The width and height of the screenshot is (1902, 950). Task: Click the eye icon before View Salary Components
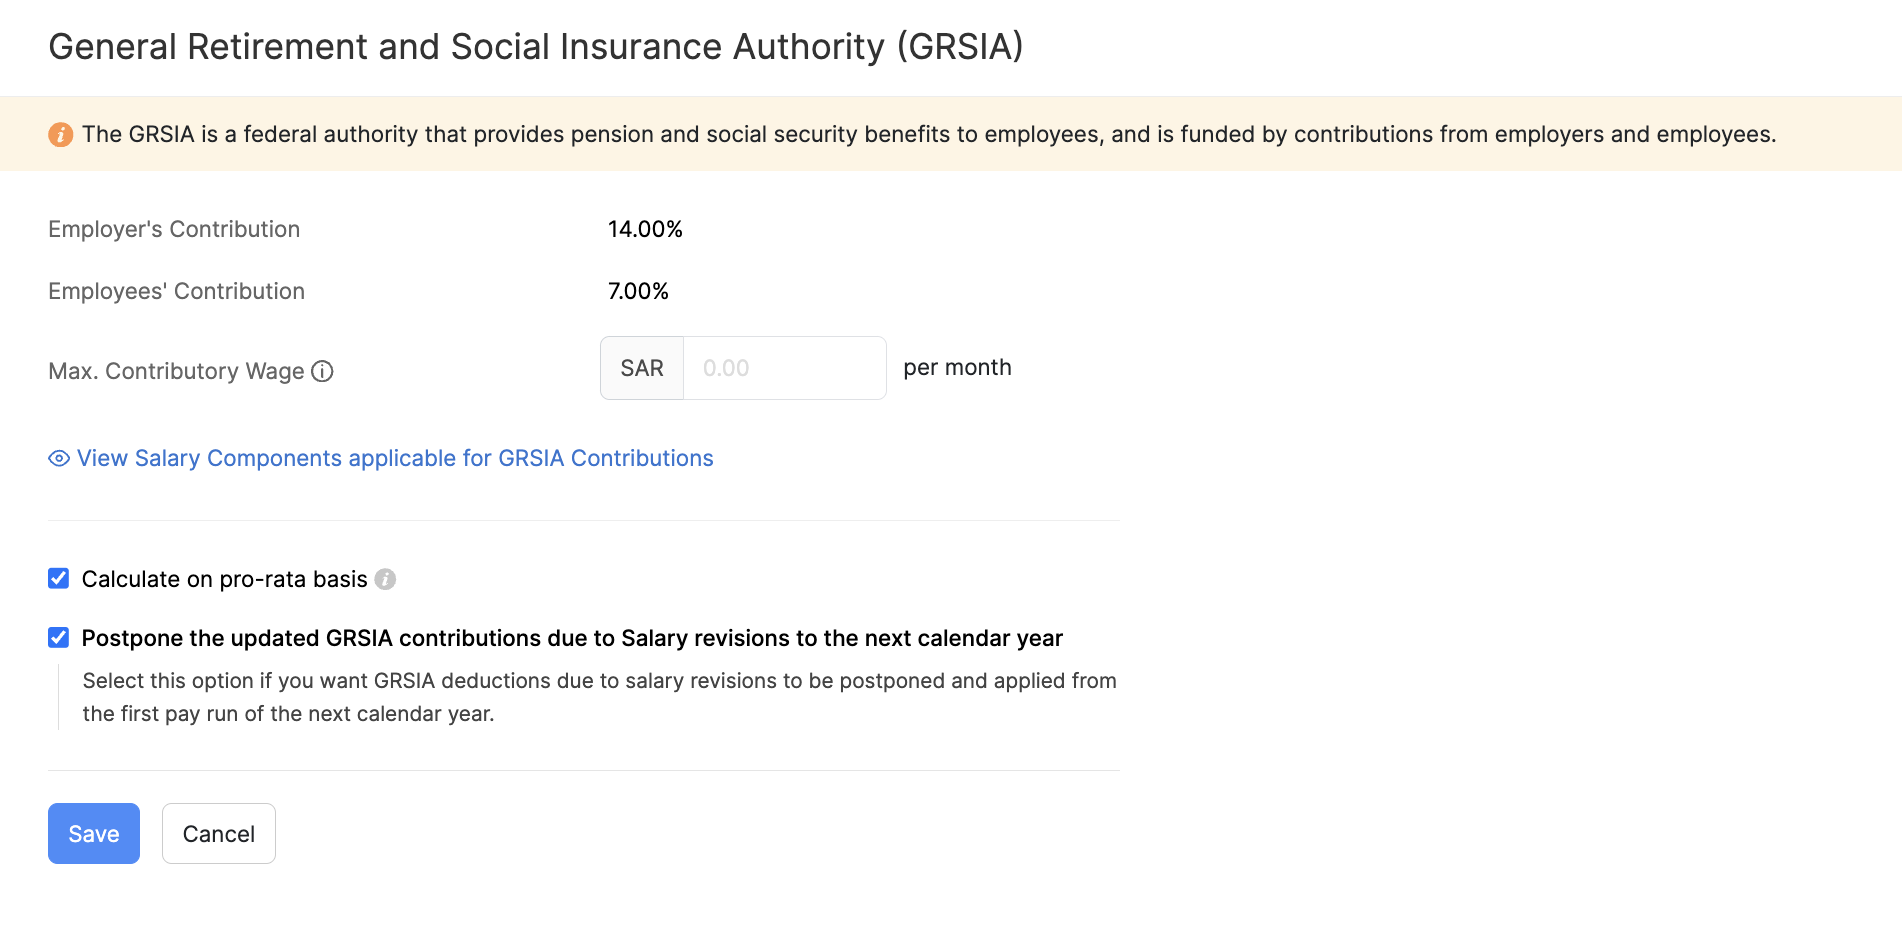point(57,458)
